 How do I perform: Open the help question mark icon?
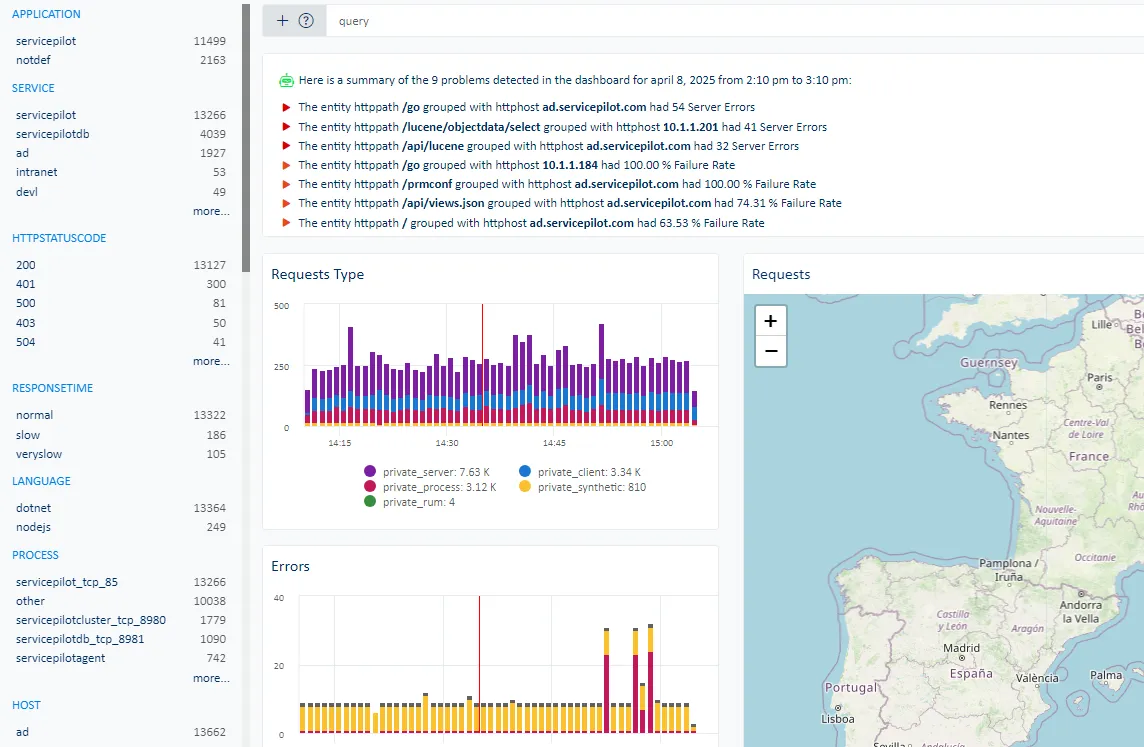[x=306, y=20]
